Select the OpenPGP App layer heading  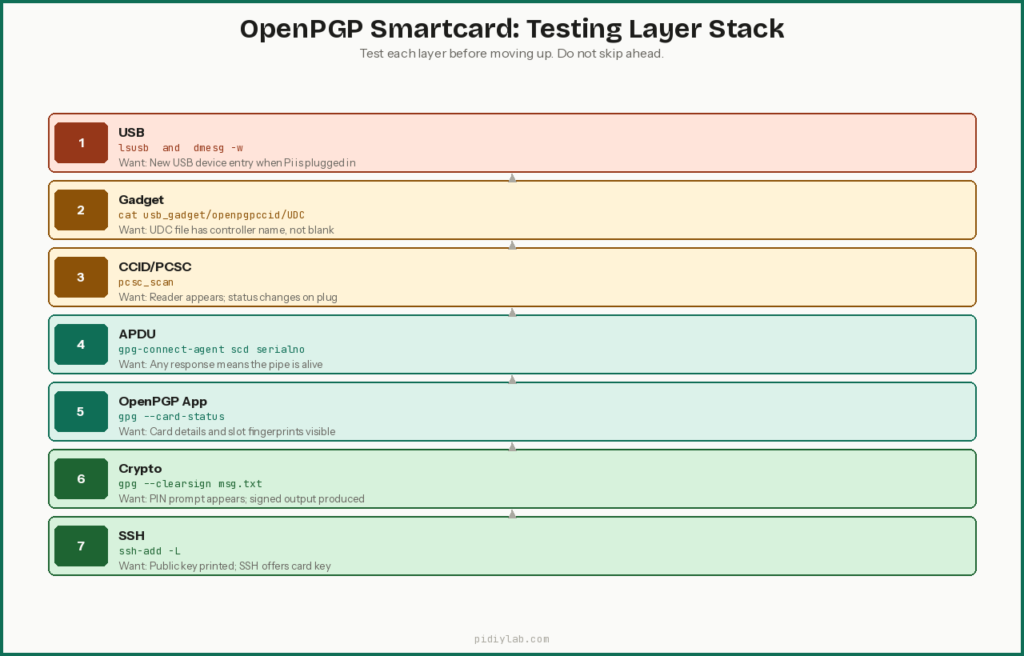163,402
